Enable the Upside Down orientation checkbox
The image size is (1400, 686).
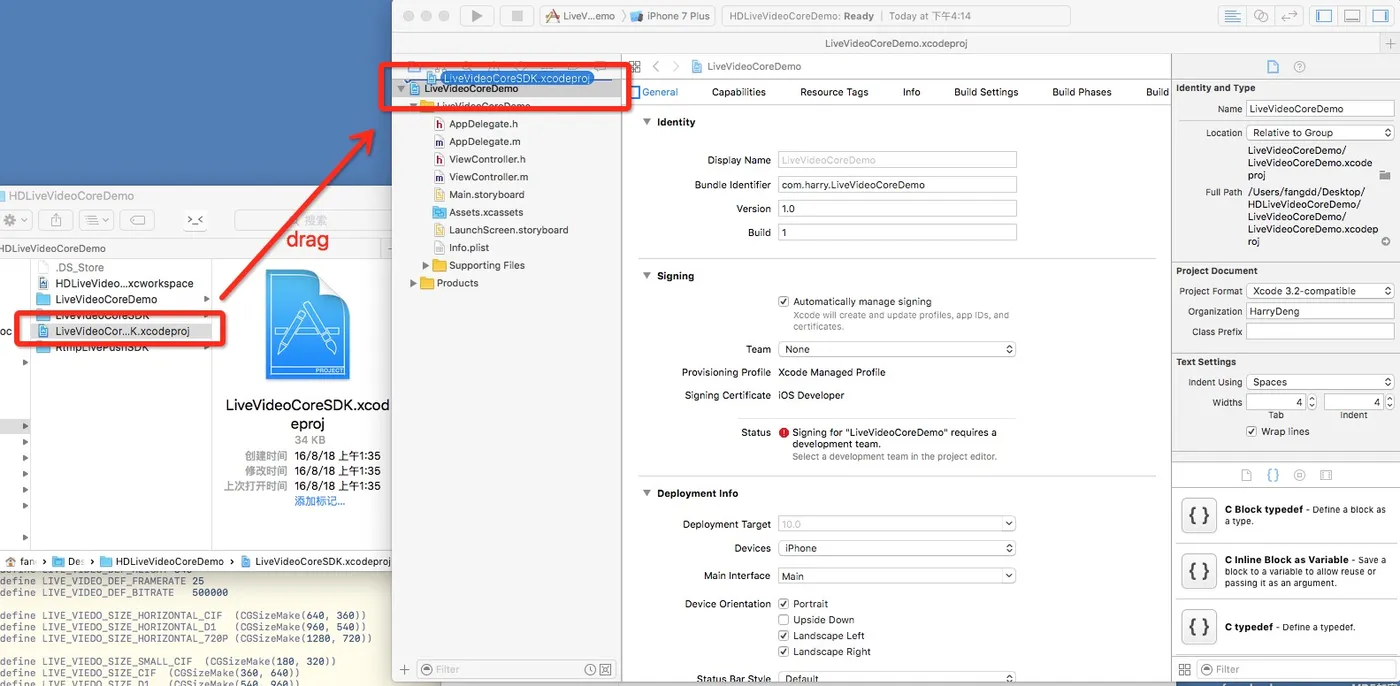[784, 620]
